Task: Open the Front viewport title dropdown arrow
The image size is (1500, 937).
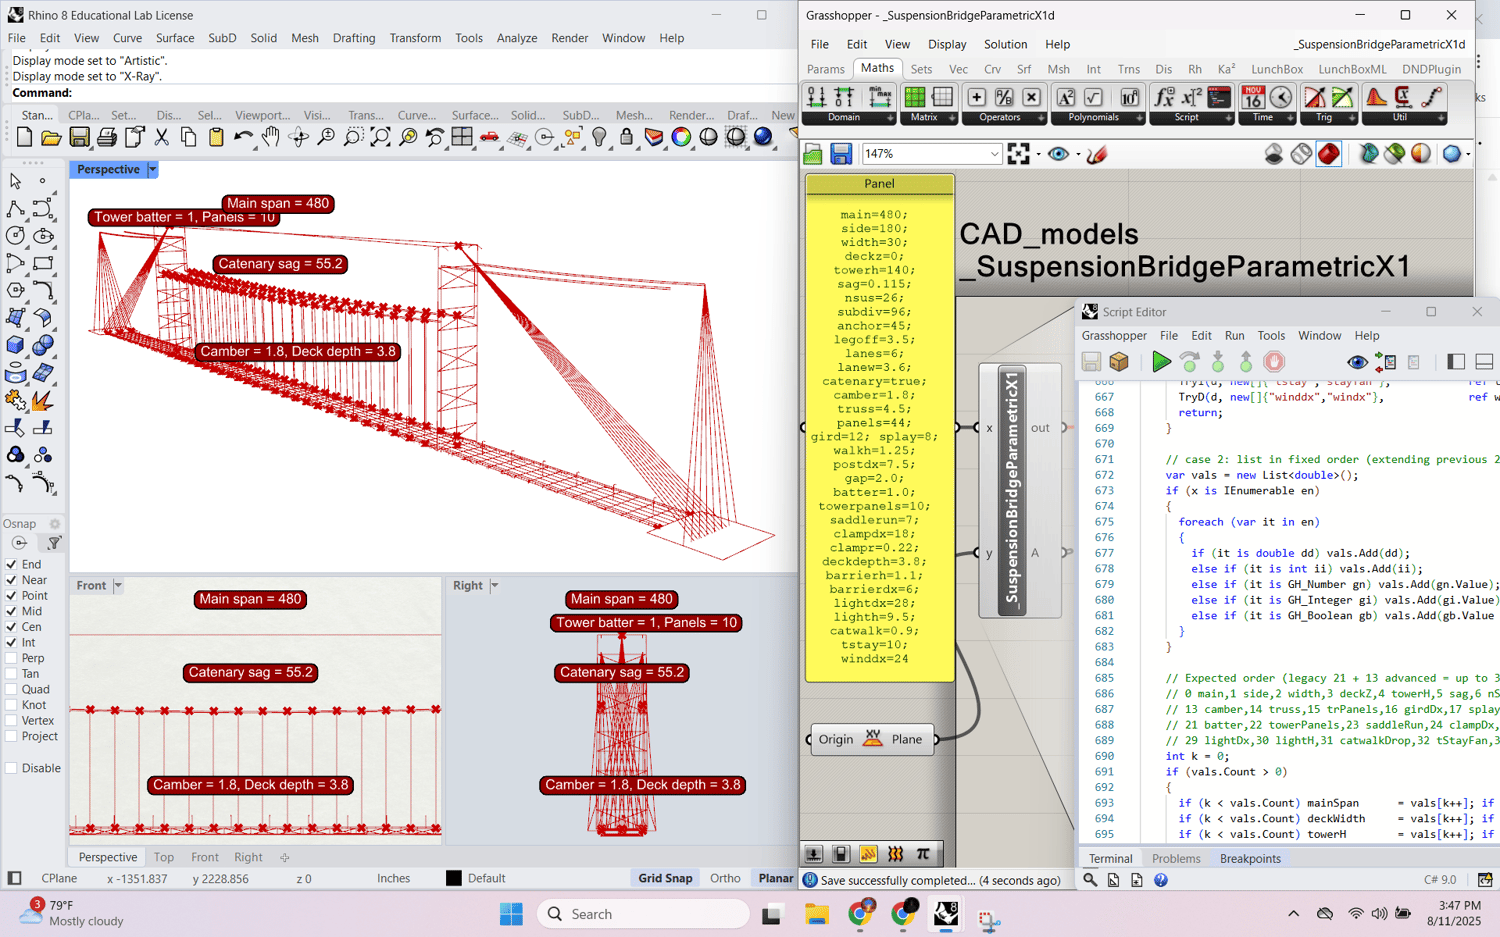Action: point(118,586)
